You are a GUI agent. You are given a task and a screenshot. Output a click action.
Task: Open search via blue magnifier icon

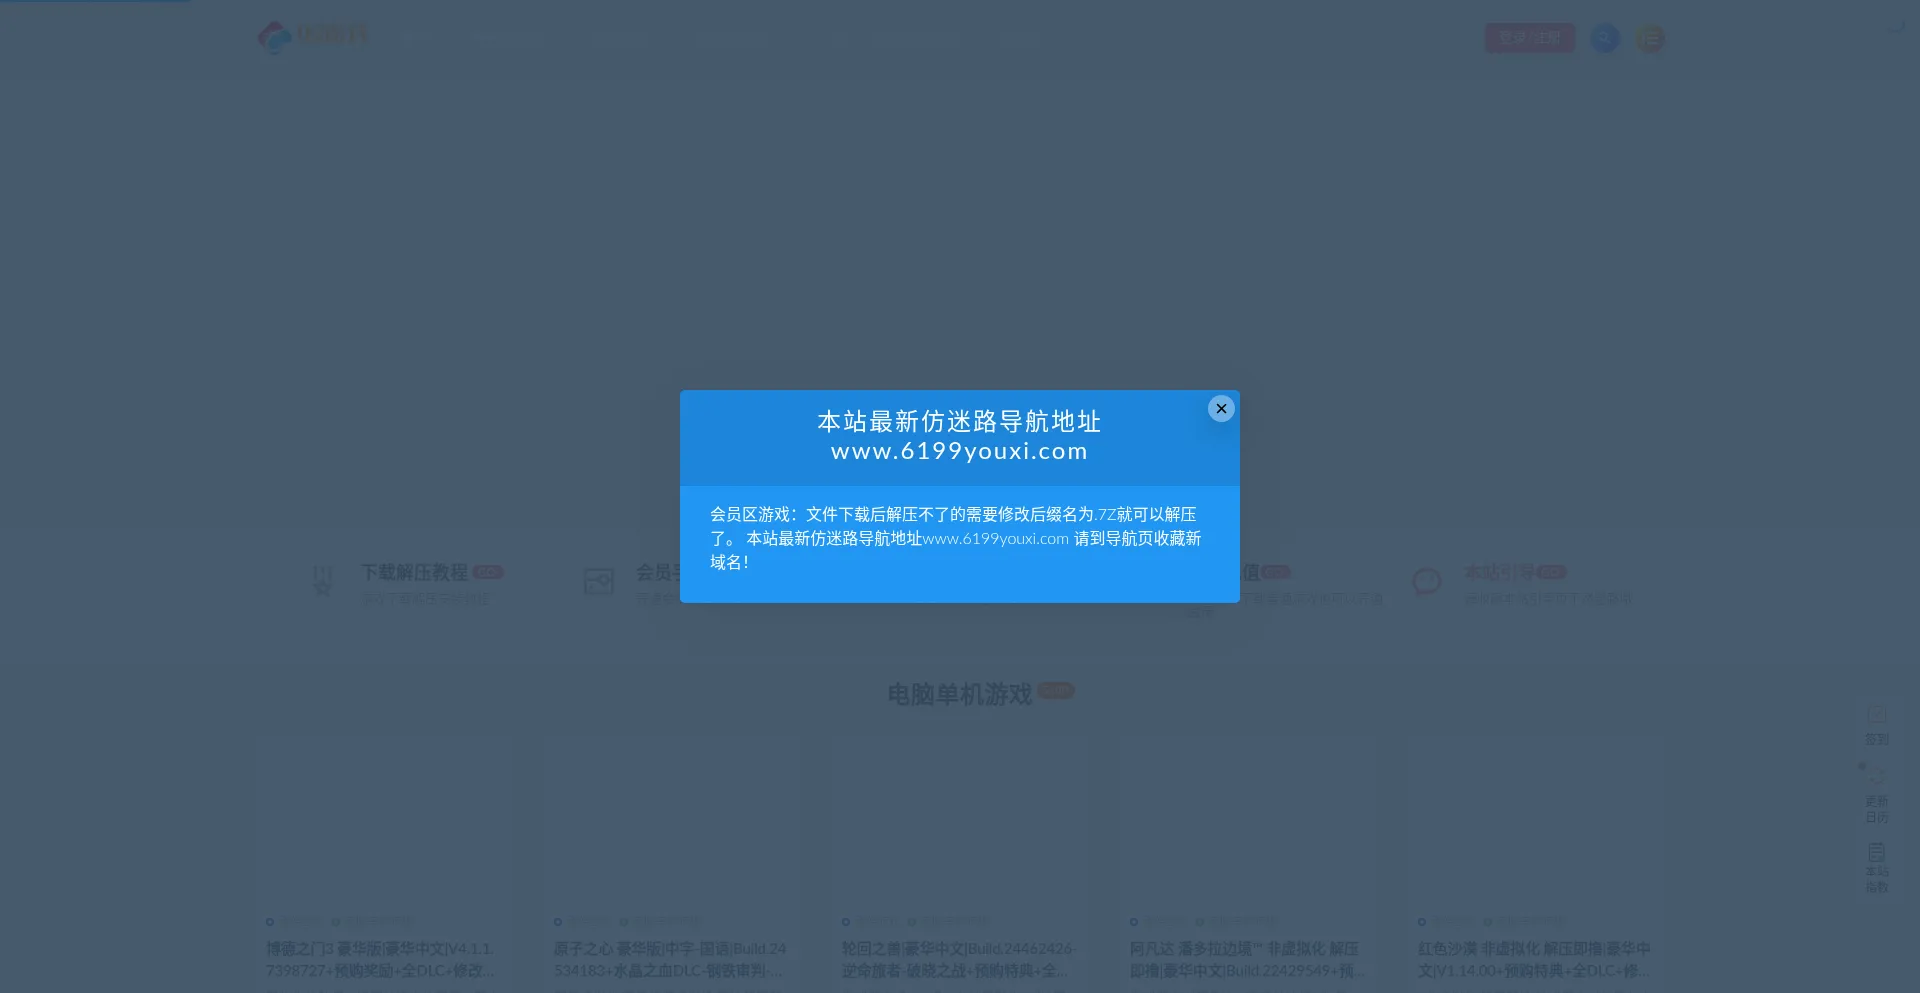tap(1605, 38)
